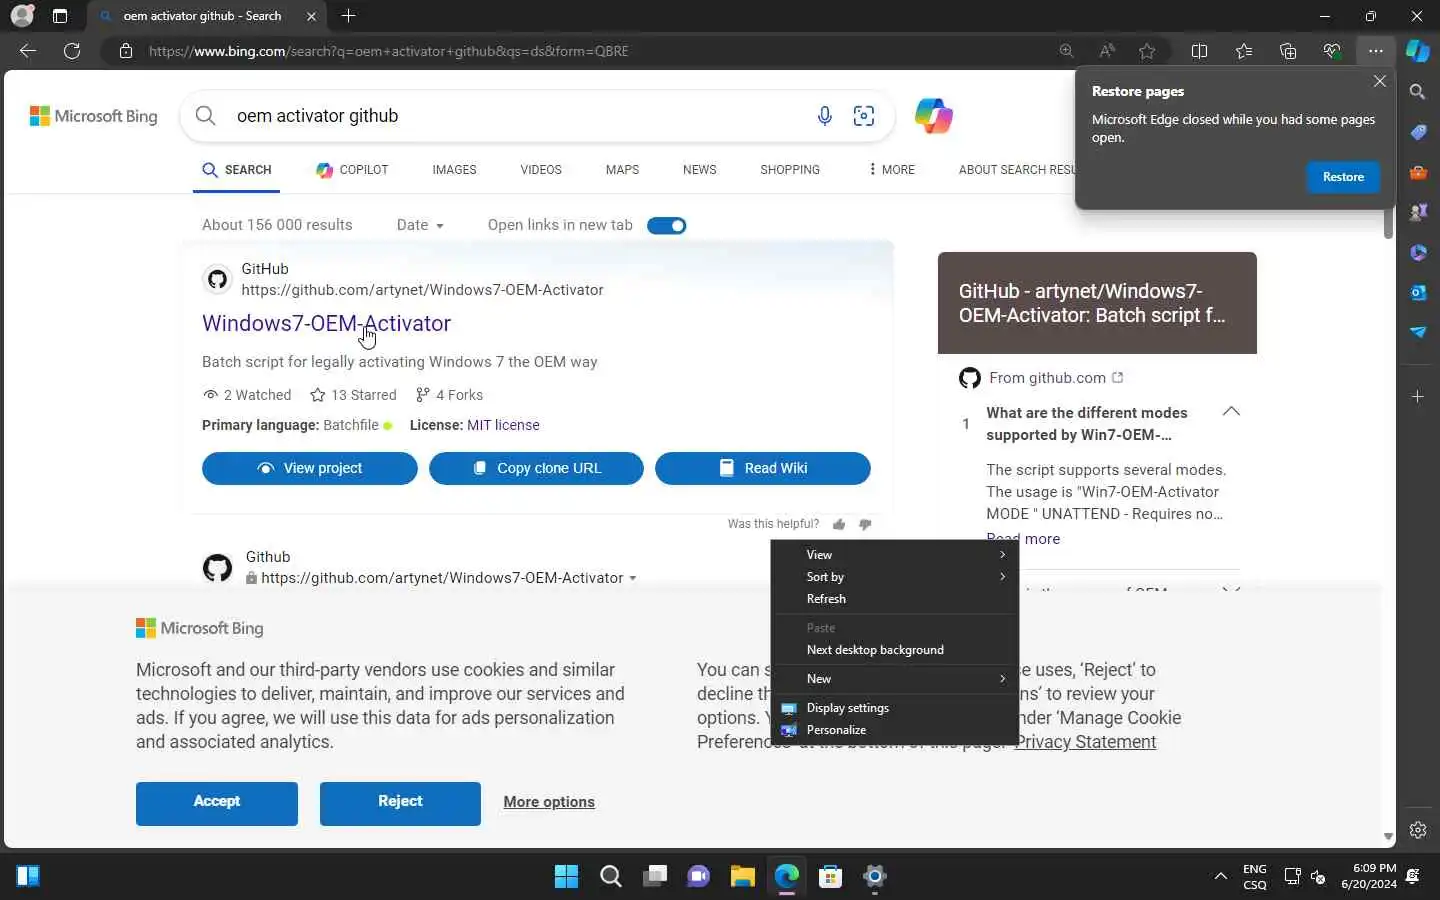This screenshot has height=900, width=1440.
Task: Select Personalize in the context menu
Action: [894, 730]
